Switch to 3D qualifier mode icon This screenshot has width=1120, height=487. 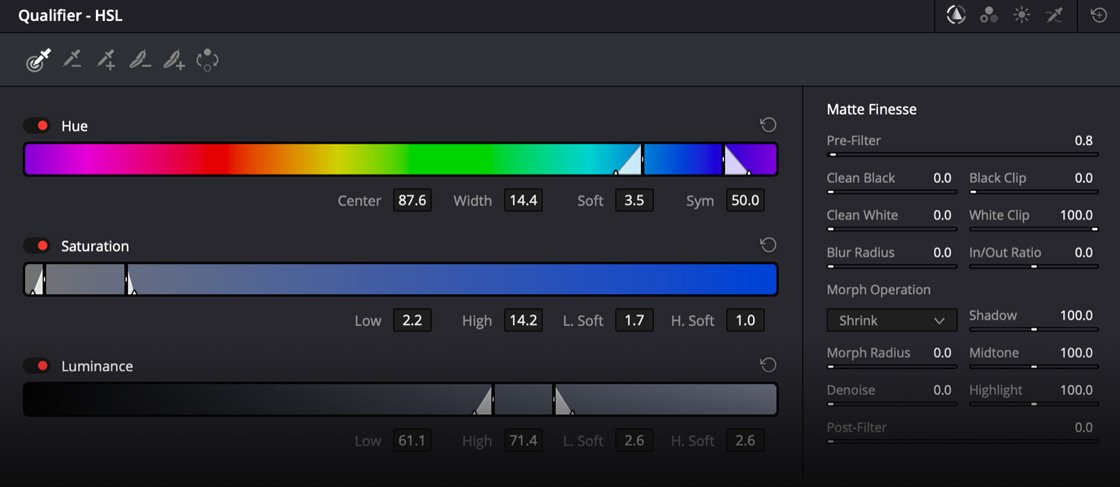1053,15
